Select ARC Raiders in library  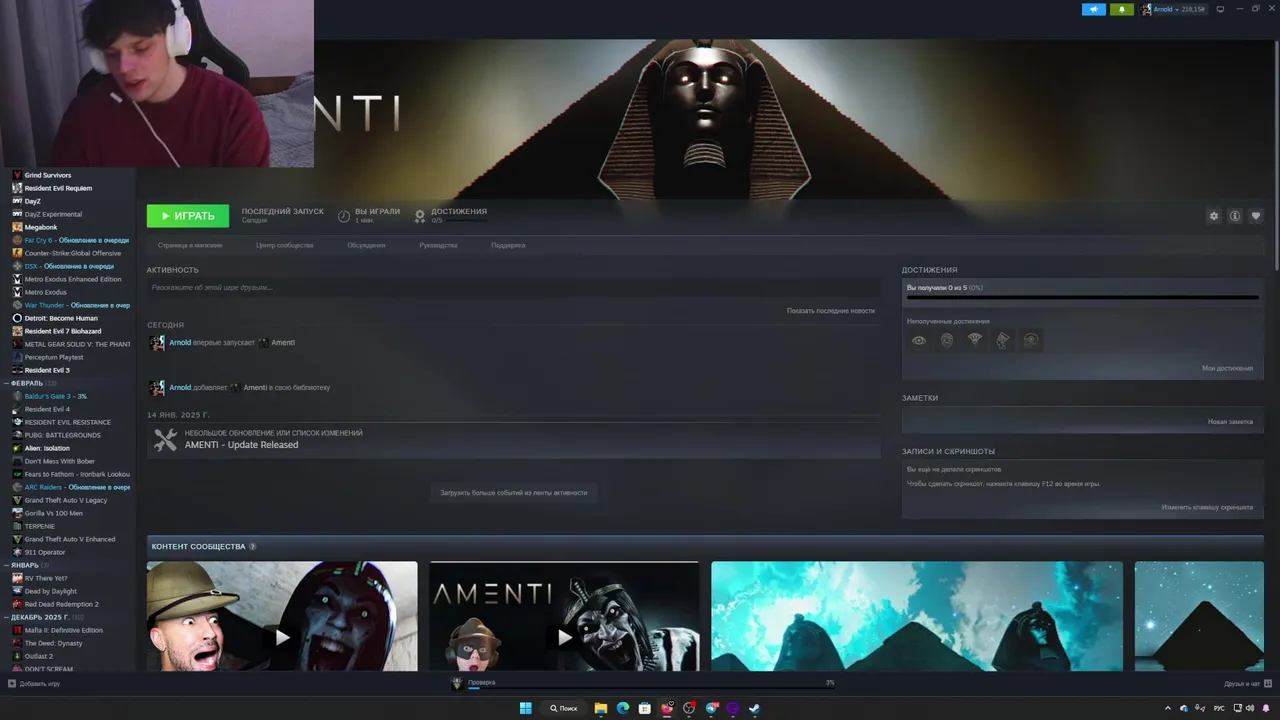(x=69, y=487)
